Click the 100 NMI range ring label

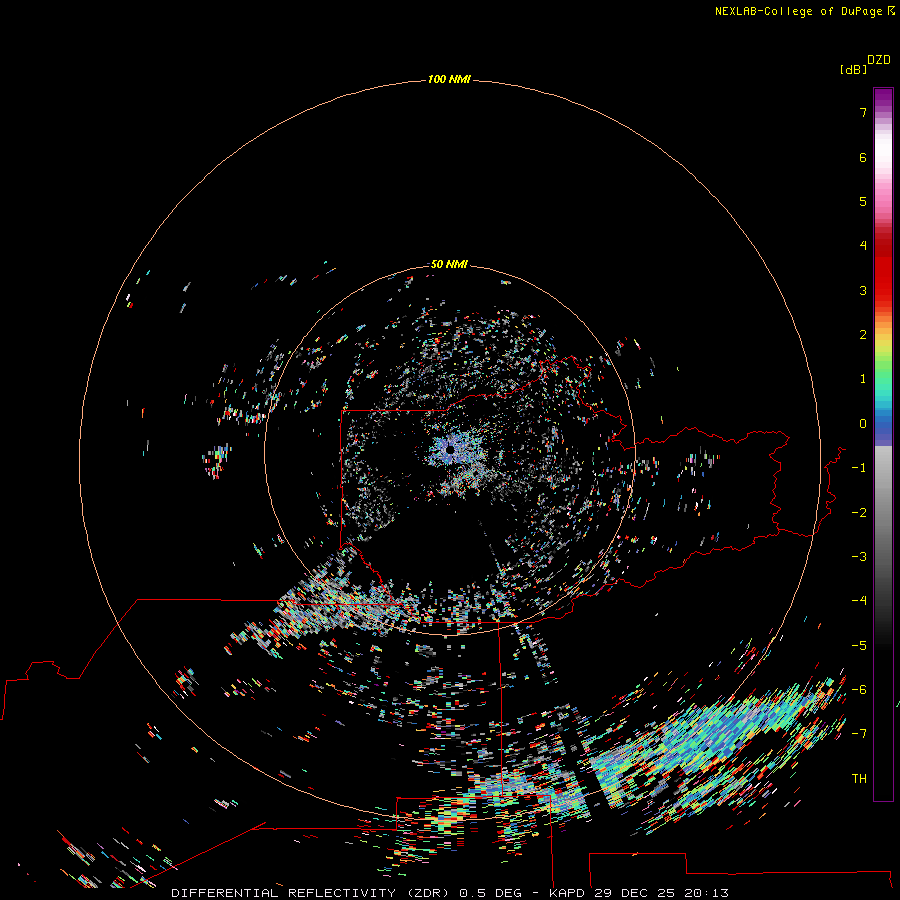(x=449, y=79)
